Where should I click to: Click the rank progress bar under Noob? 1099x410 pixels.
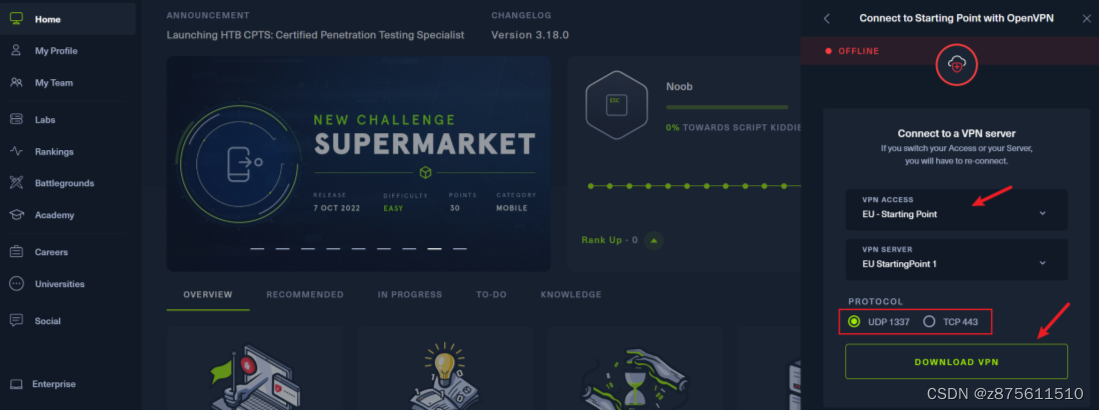727,107
